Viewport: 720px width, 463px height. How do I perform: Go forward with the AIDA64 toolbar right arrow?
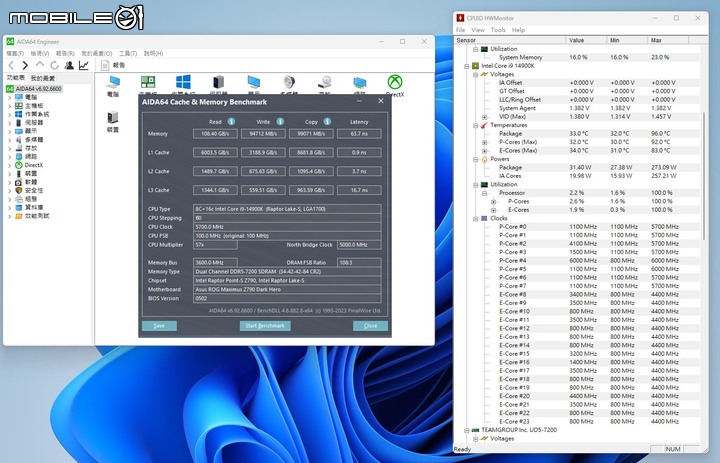coord(25,66)
